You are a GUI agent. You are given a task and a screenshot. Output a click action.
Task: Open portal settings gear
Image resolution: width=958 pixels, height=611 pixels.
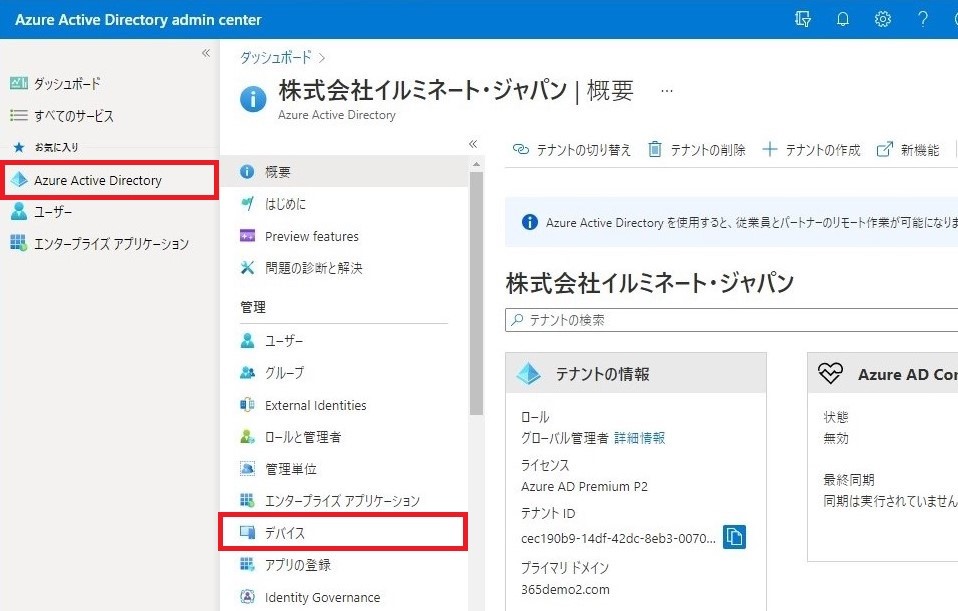882,20
